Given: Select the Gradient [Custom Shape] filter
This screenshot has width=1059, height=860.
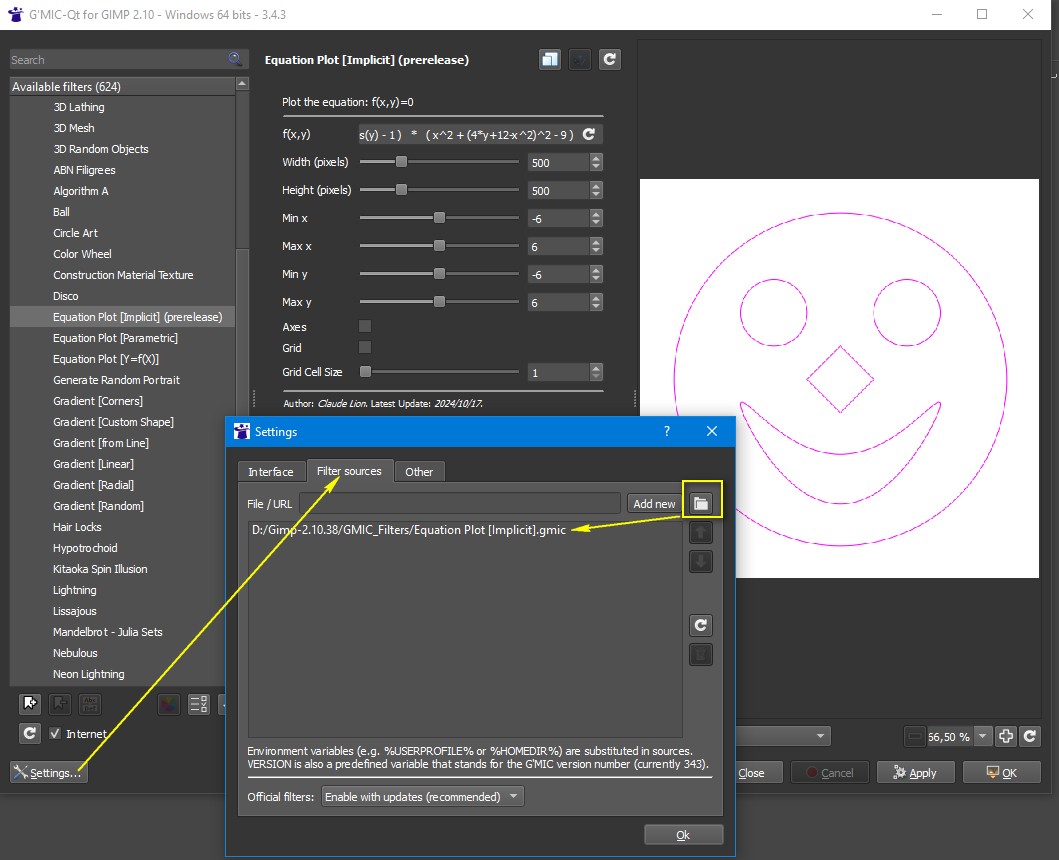Looking at the screenshot, I should (113, 422).
